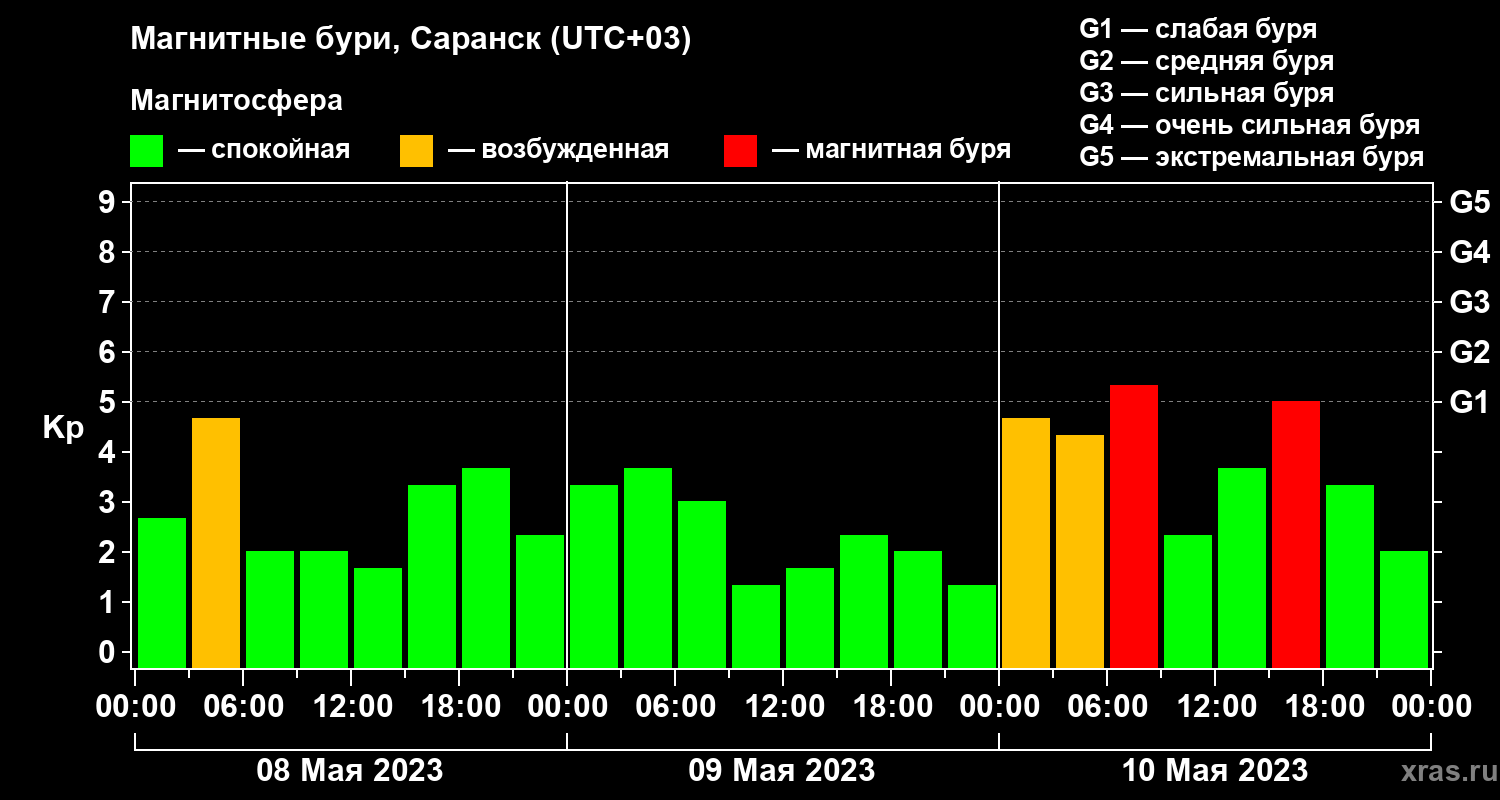Click the last green bar of 10 Мая
1500x800 pixels.
pyautogui.click(x=1404, y=609)
